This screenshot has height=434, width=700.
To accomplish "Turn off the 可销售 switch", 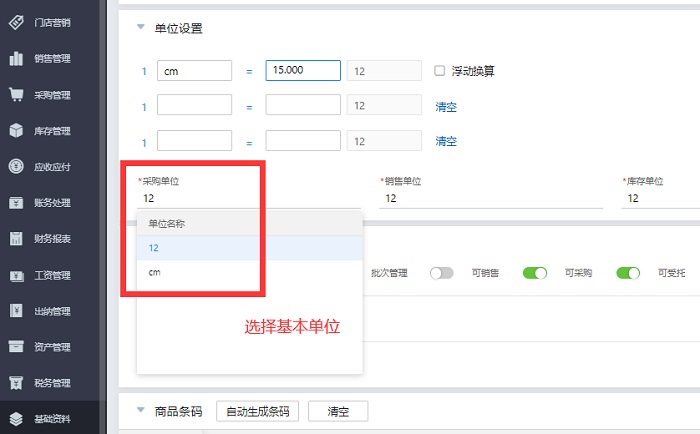I will [x=535, y=272].
